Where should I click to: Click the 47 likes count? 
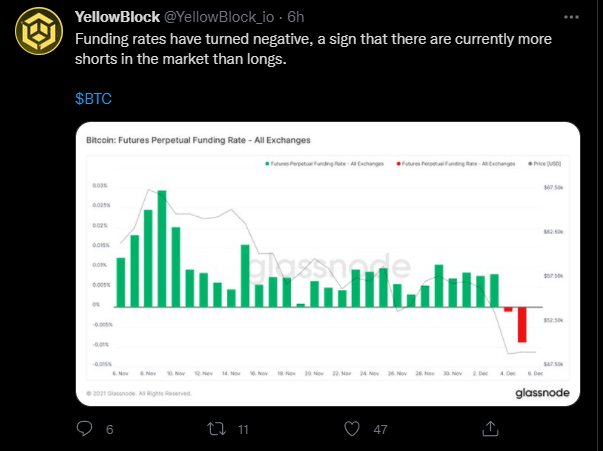(380, 429)
